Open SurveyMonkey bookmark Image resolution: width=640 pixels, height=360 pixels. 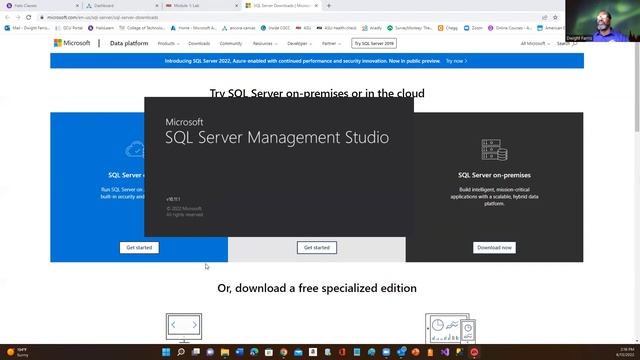(x=409, y=28)
